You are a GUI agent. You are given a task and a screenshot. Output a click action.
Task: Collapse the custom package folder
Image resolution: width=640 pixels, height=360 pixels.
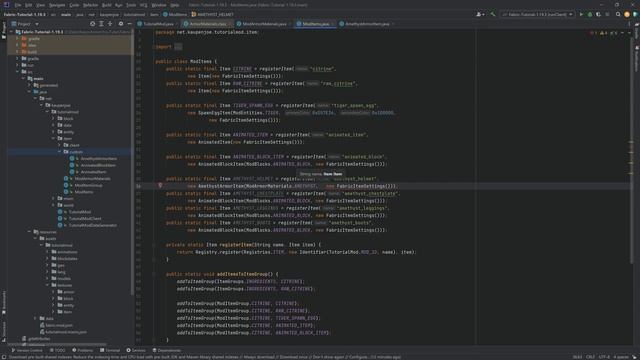pos(60,152)
